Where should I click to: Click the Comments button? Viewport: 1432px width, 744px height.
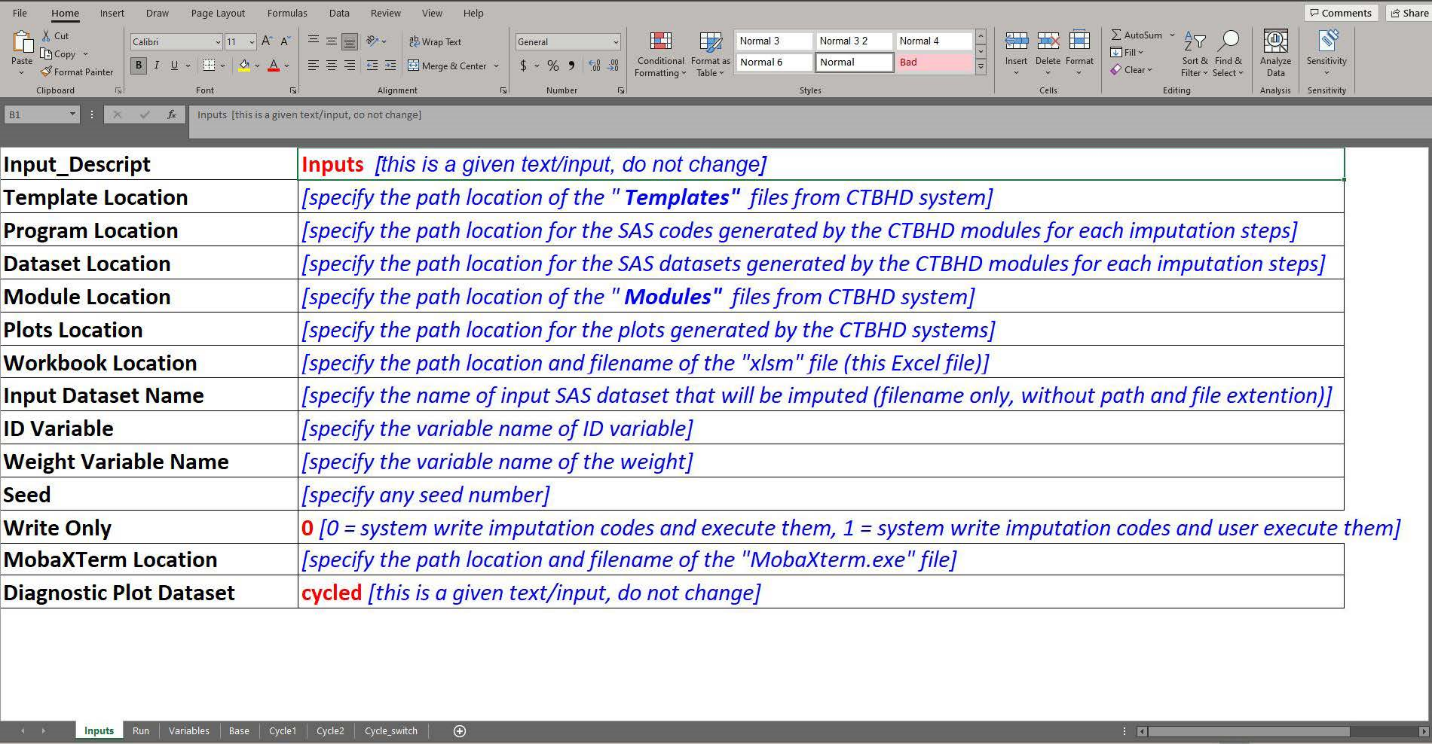pos(1342,12)
